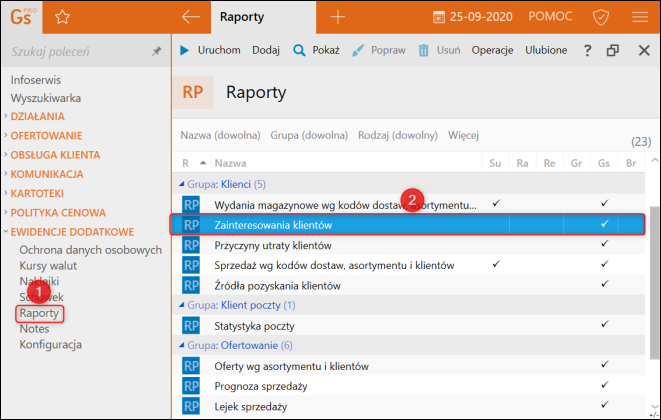The height and width of the screenshot is (420, 661).
Task: Open the POMOC menu
Action: 550,16
